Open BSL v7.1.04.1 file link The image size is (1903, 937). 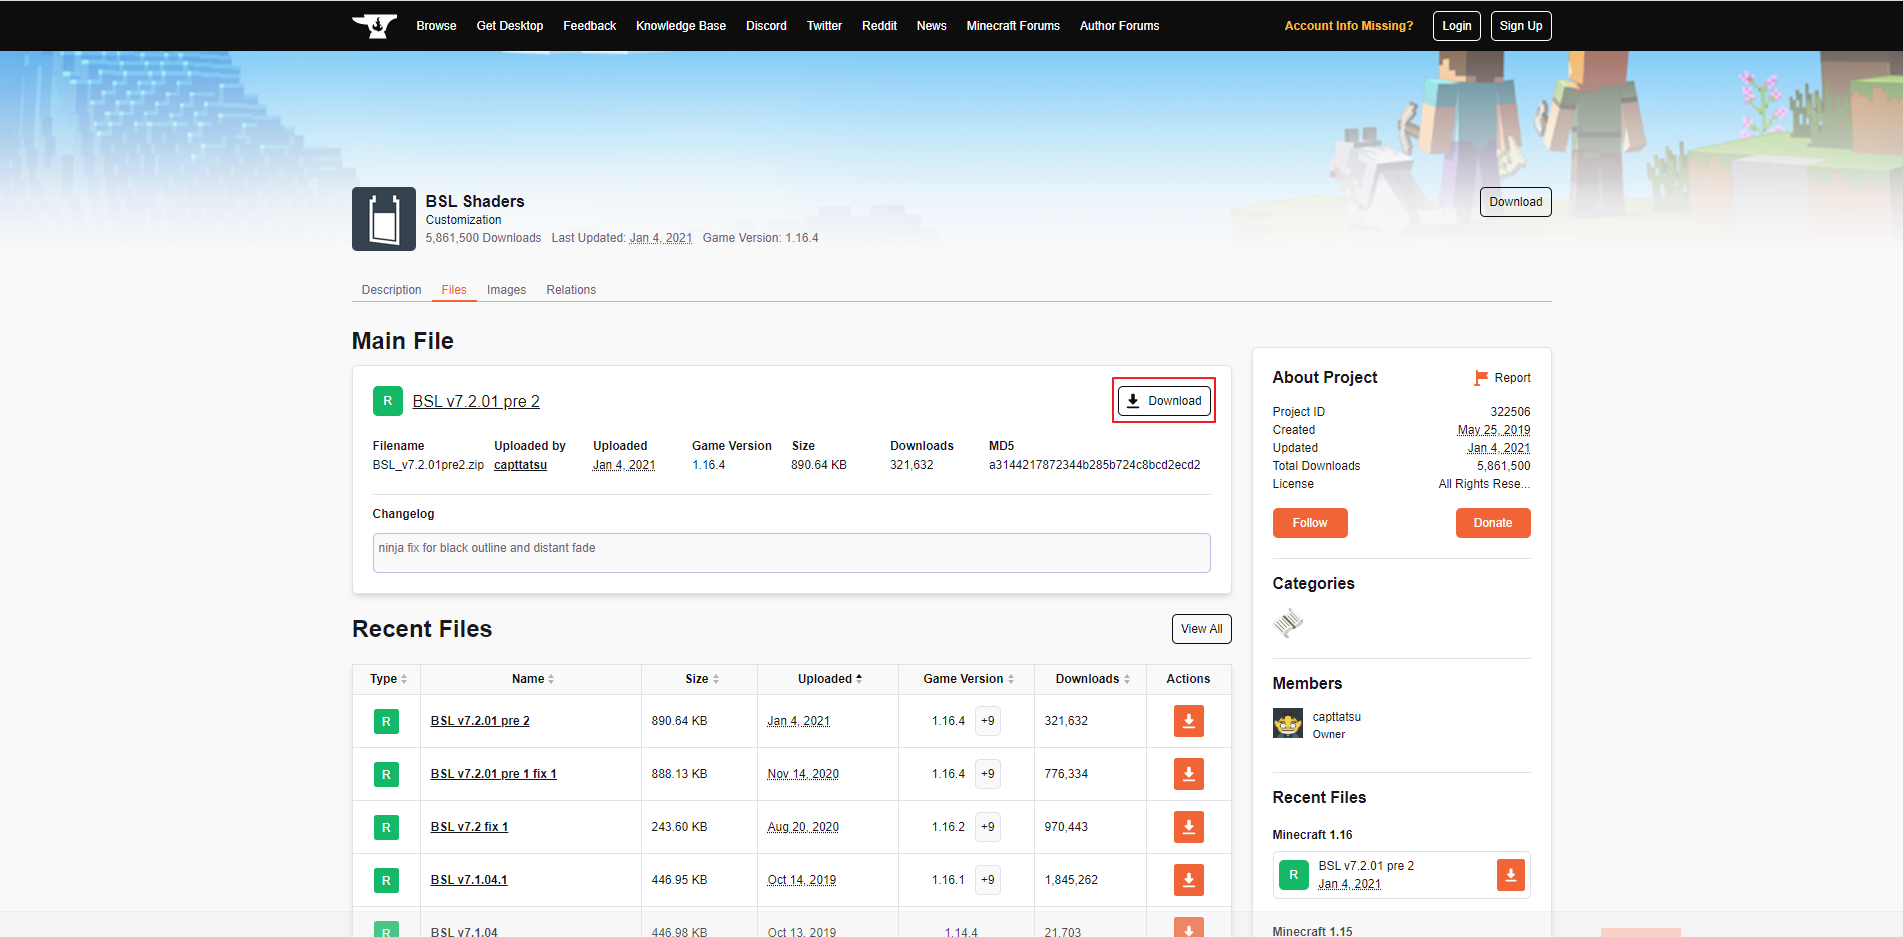tap(469, 880)
